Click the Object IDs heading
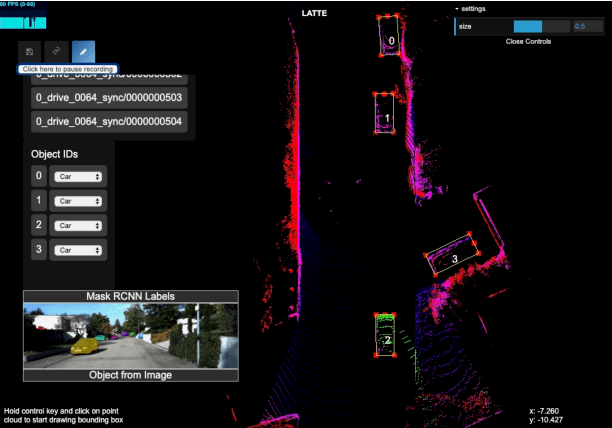Viewport: 612px width, 428px height. click(x=55, y=154)
